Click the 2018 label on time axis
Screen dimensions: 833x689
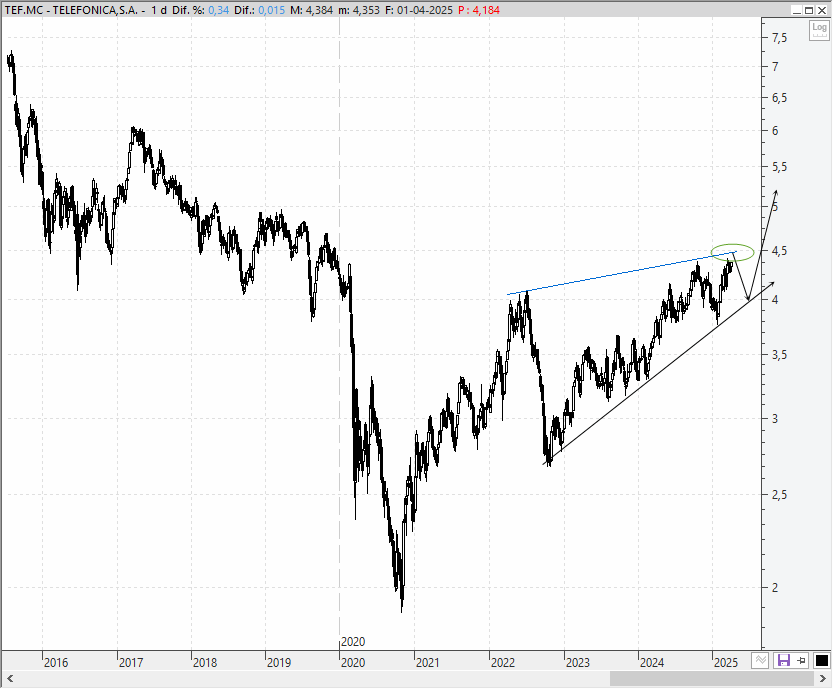[205, 662]
